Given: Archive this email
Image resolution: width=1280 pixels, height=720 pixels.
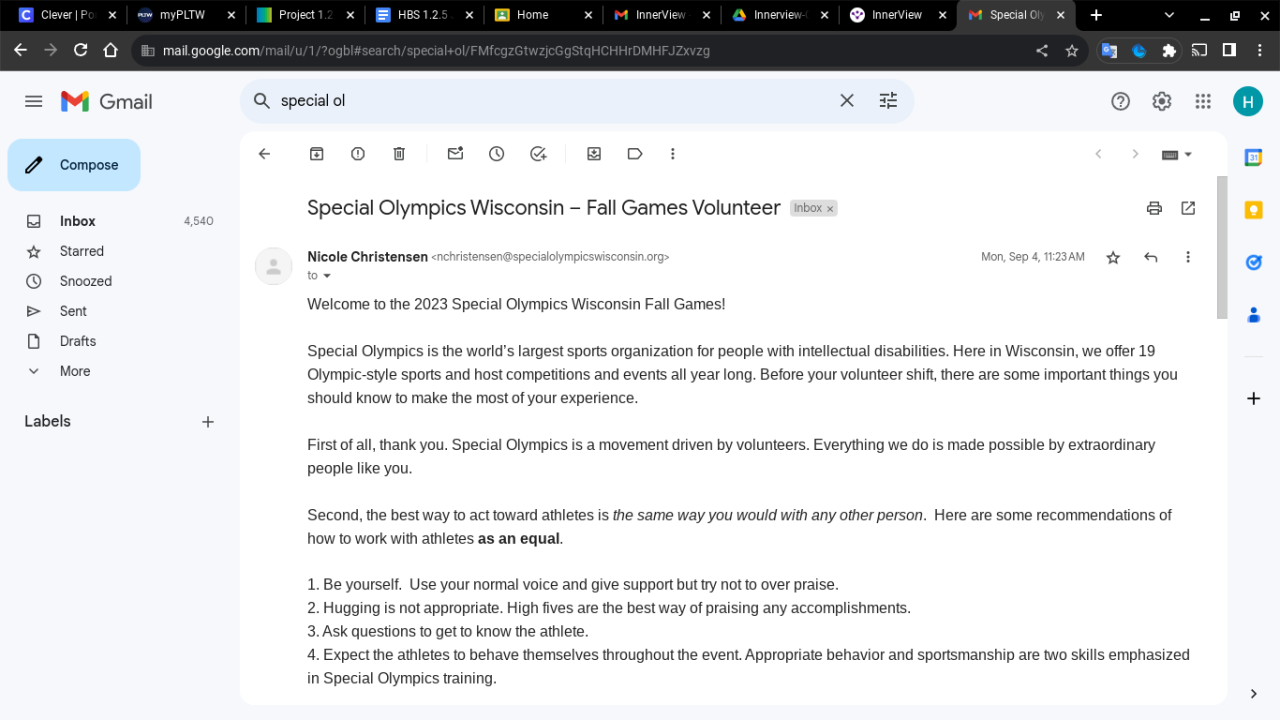Looking at the screenshot, I should pos(316,154).
